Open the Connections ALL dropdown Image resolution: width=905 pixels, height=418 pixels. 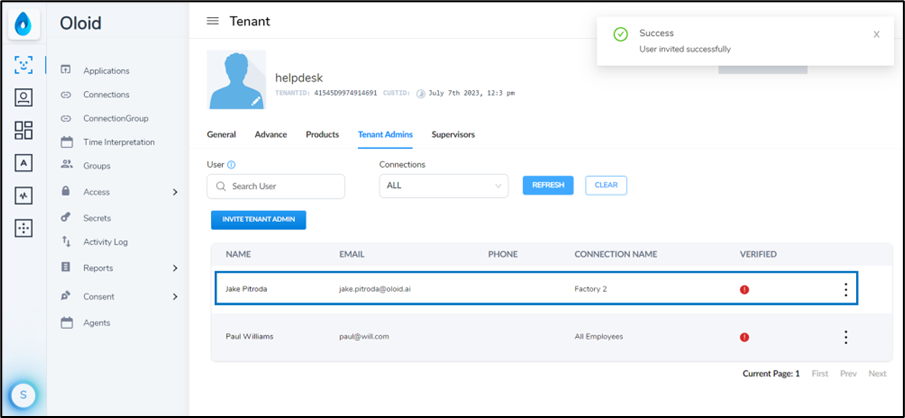pyautogui.click(x=444, y=186)
